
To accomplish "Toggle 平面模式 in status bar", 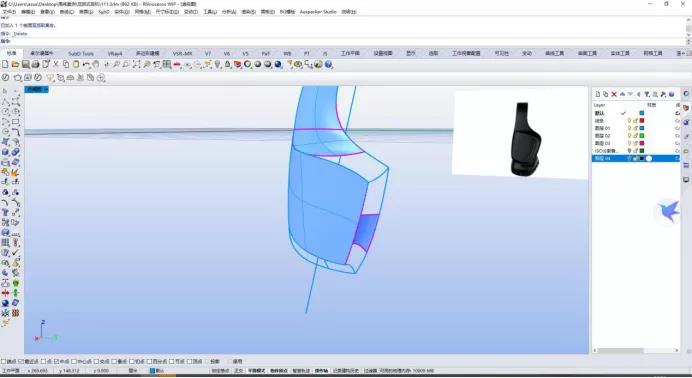I will coord(256,371).
